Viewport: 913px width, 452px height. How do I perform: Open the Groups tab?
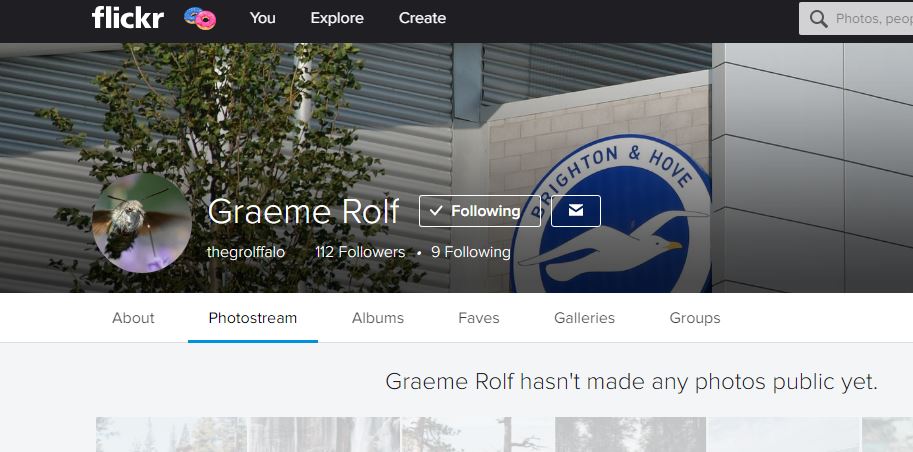click(695, 318)
